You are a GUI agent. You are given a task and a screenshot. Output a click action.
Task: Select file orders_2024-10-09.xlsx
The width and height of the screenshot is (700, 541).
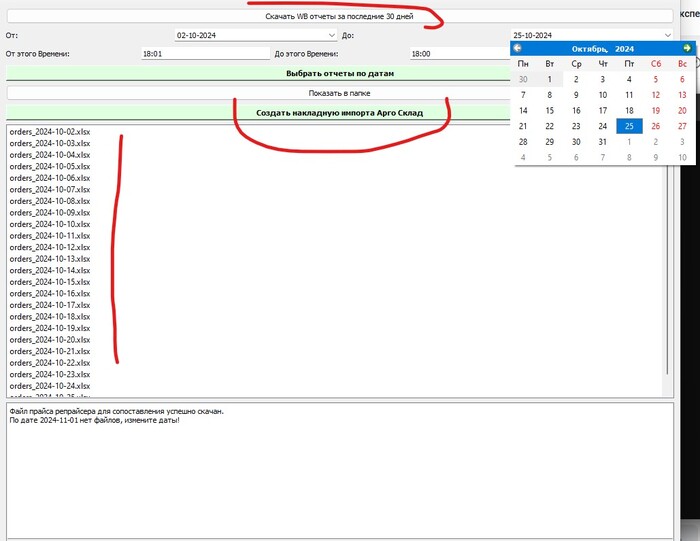tap(50, 213)
